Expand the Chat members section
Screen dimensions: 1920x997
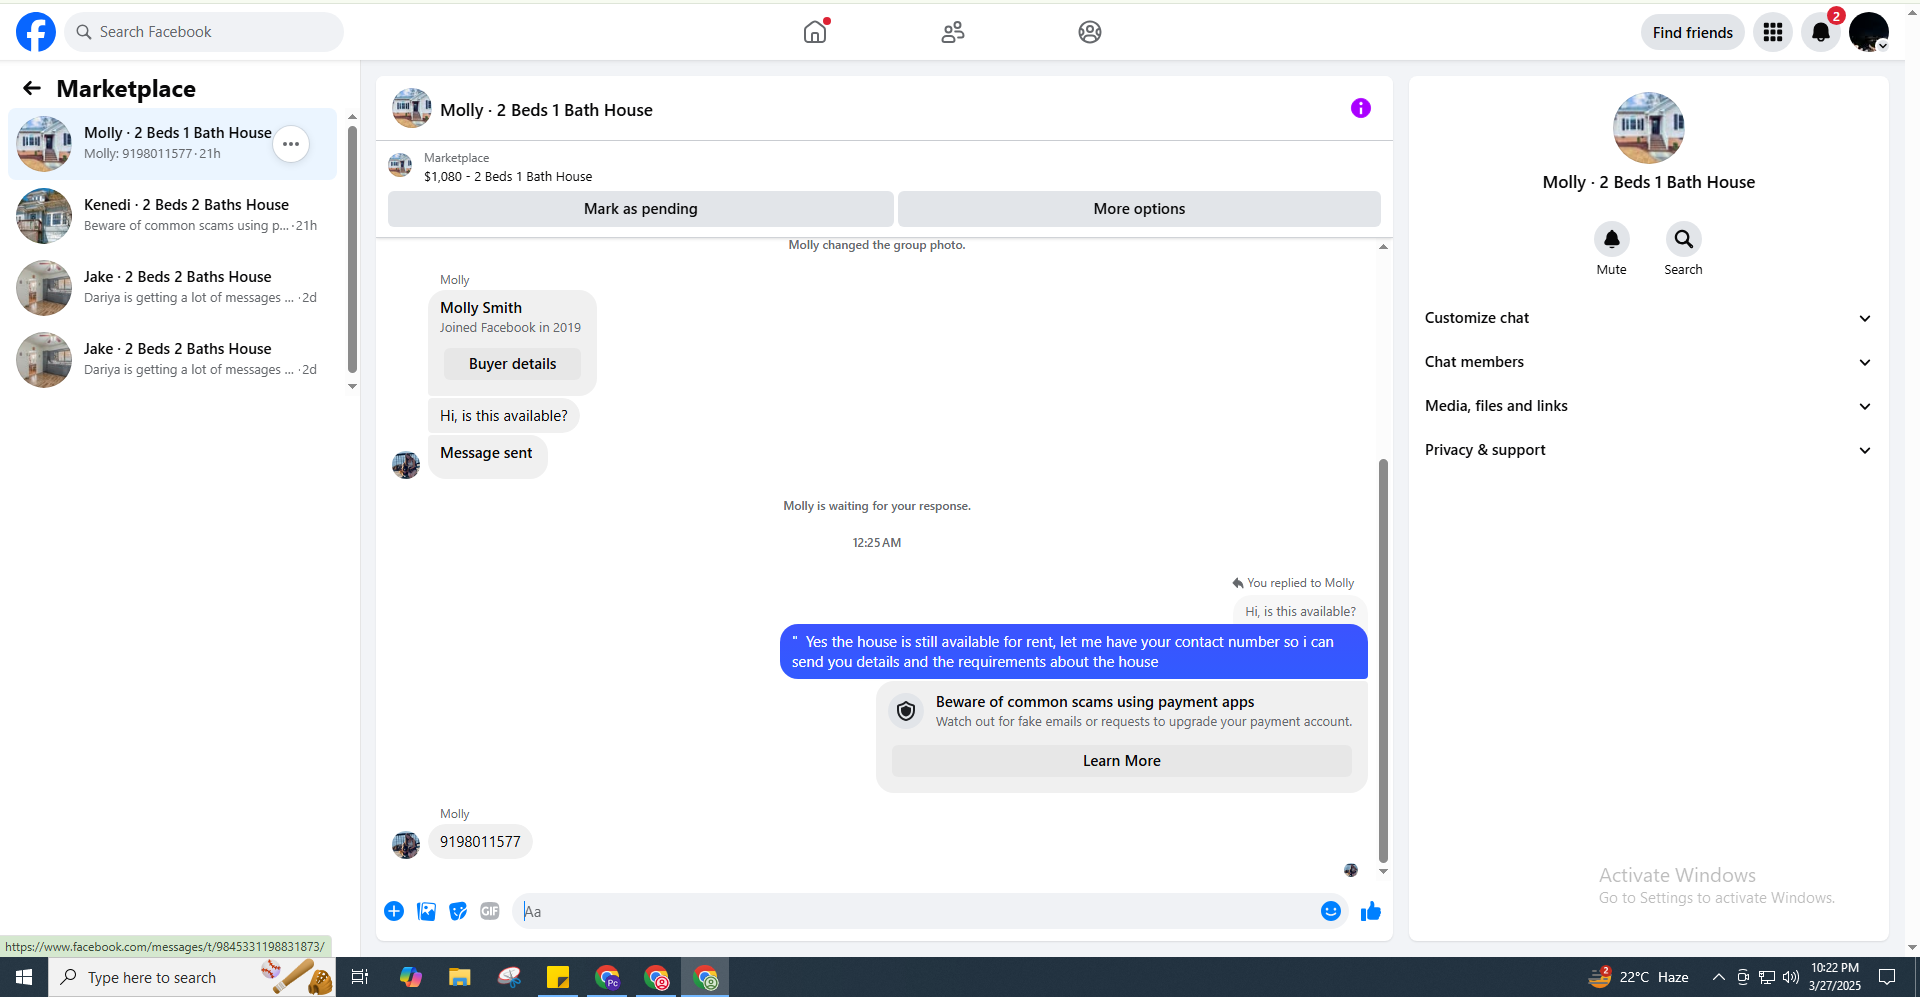tap(1648, 362)
